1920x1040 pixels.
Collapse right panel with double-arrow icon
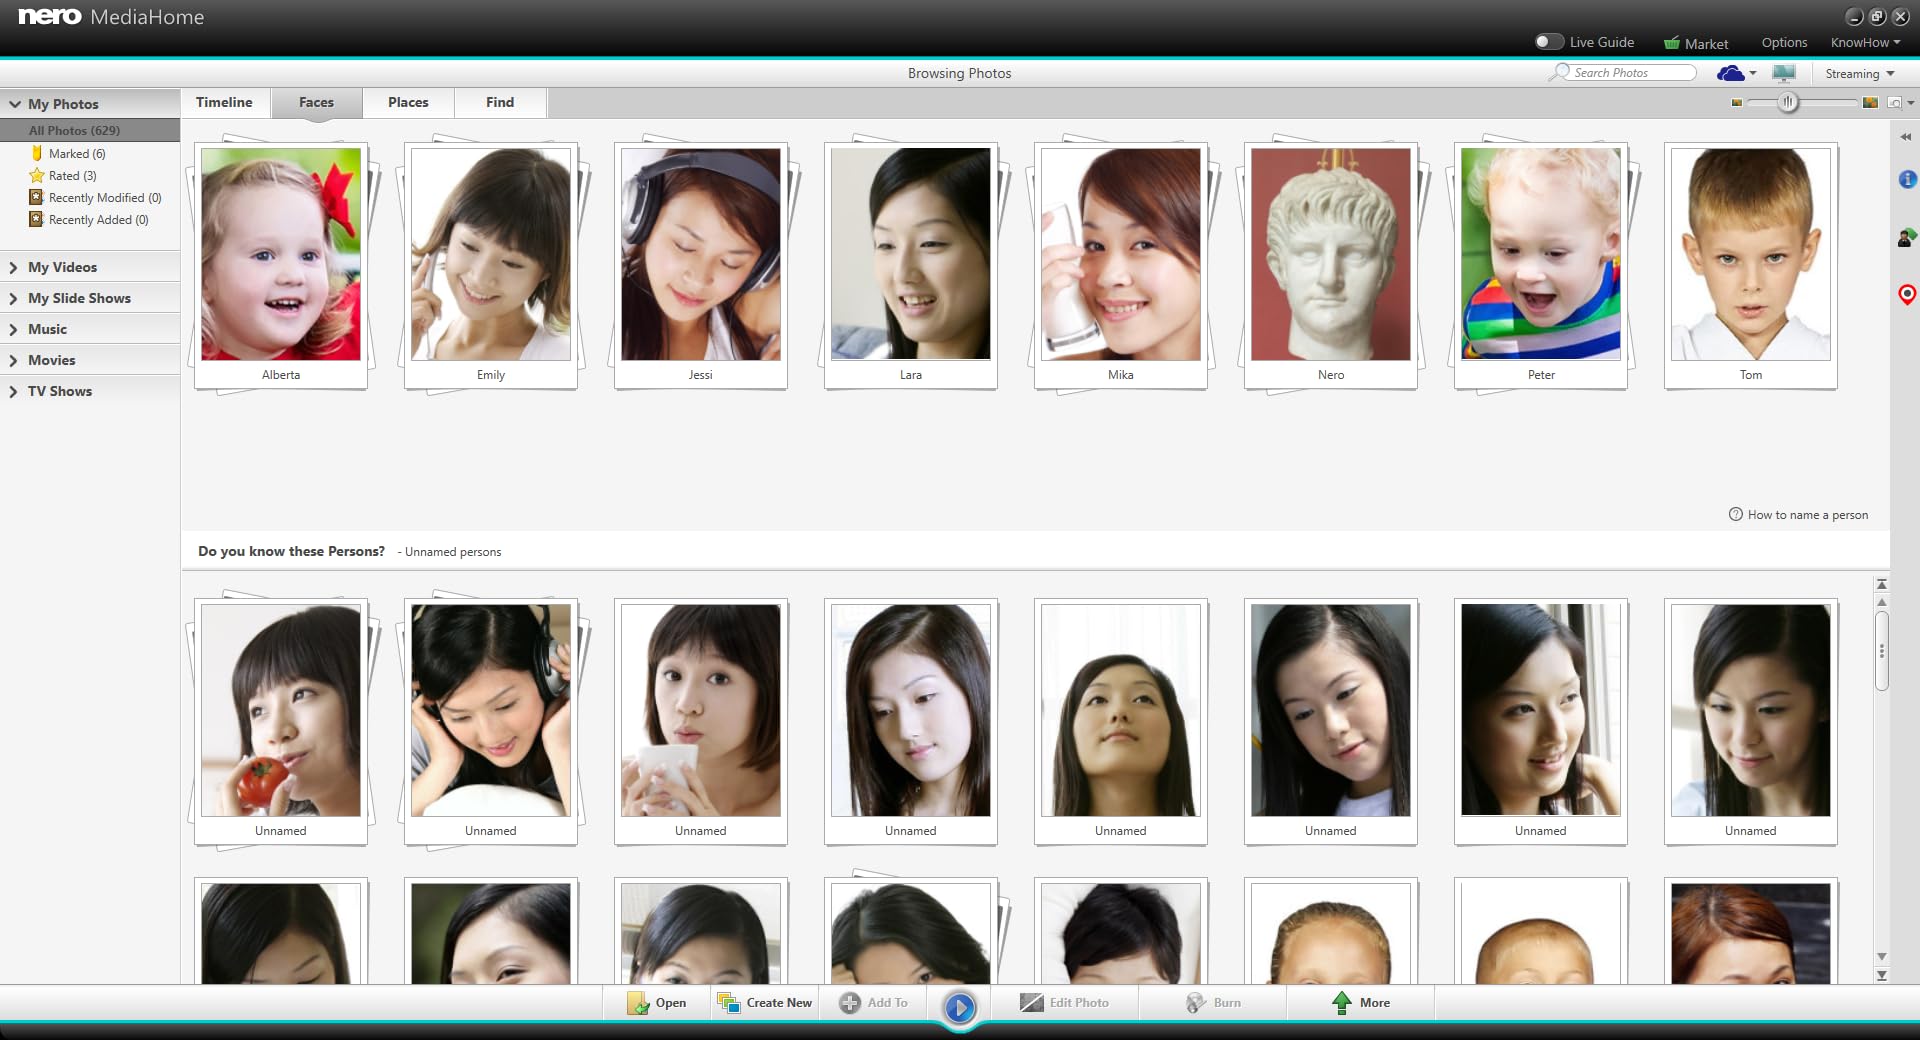pos(1906,137)
